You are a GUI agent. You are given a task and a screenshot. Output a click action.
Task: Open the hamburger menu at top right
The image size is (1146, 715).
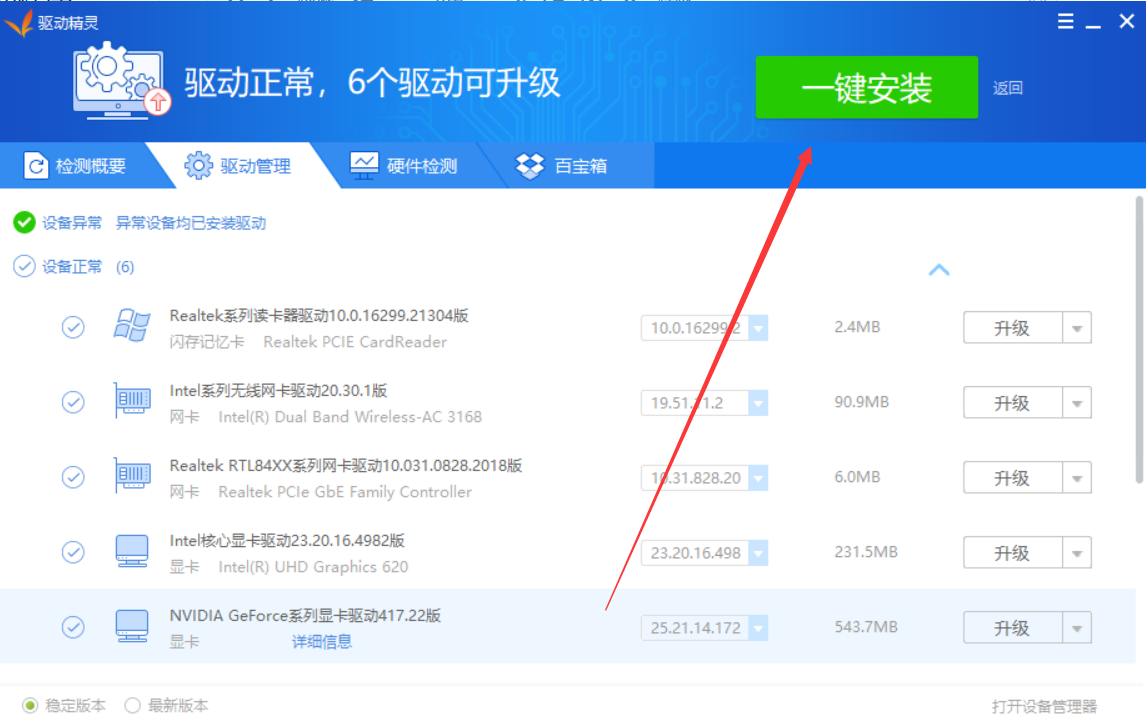(x=1065, y=20)
